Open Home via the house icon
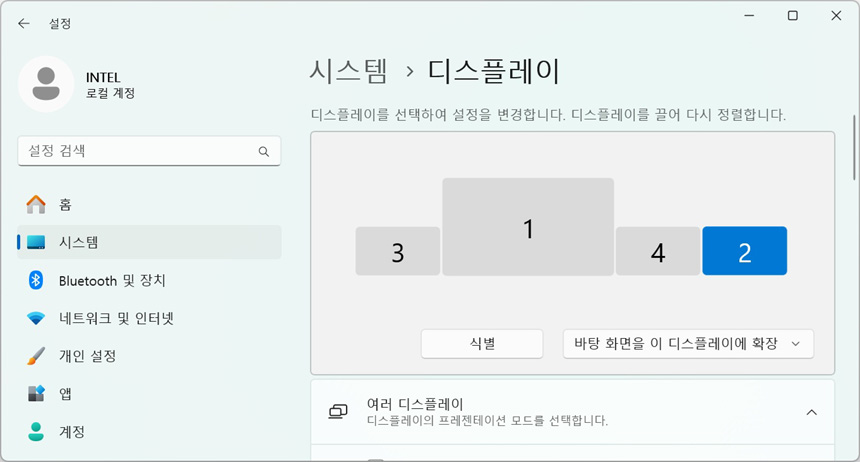This screenshot has height=462, width=860. pyautogui.click(x=36, y=204)
